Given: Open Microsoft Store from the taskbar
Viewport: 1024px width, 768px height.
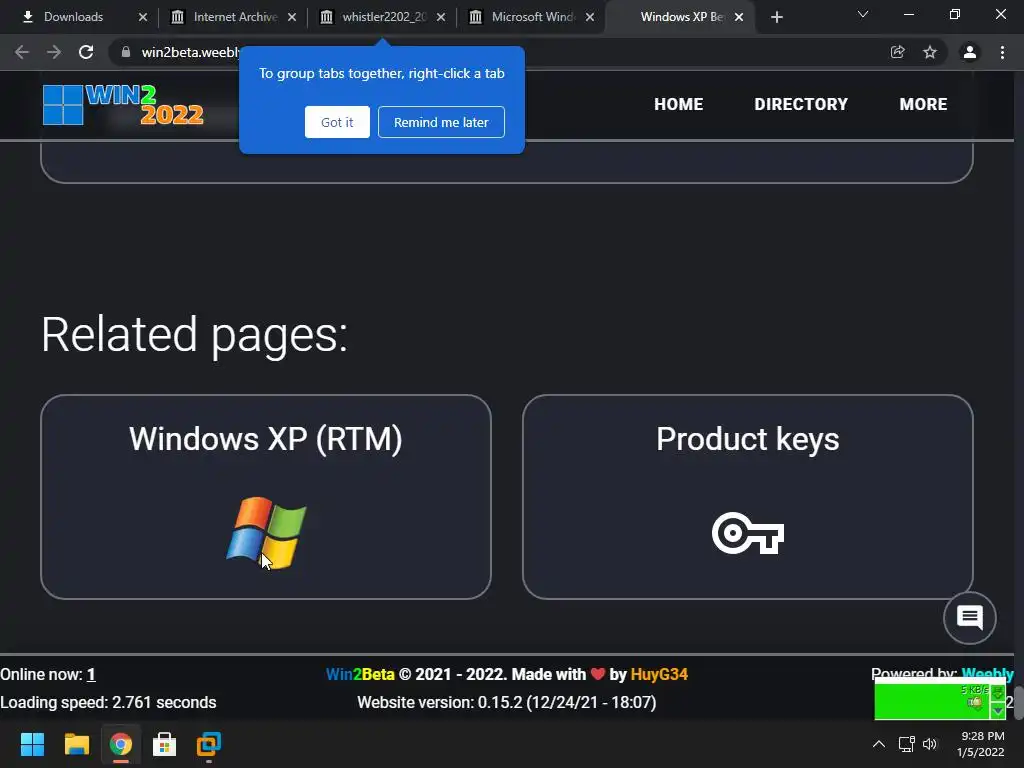Looking at the screenshot, I should [165, 744].
